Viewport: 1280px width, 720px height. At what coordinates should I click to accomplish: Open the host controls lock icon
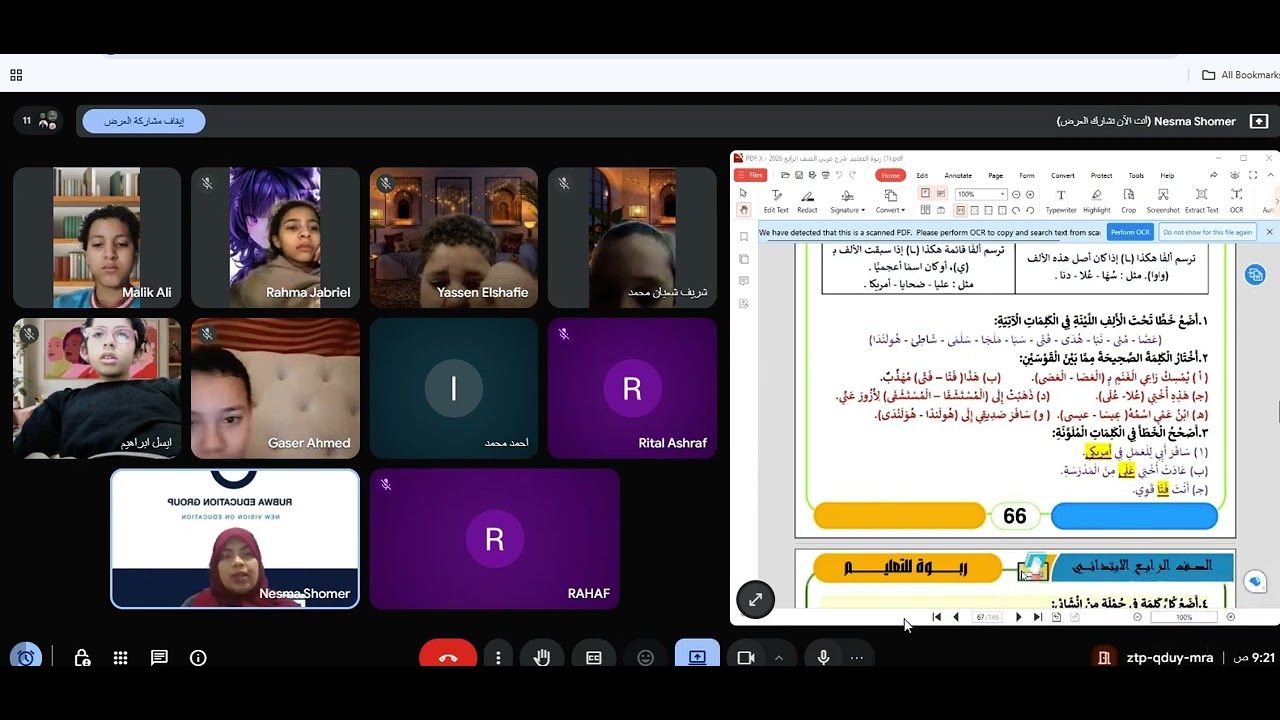pyautogui.click(x=82, y=657)
